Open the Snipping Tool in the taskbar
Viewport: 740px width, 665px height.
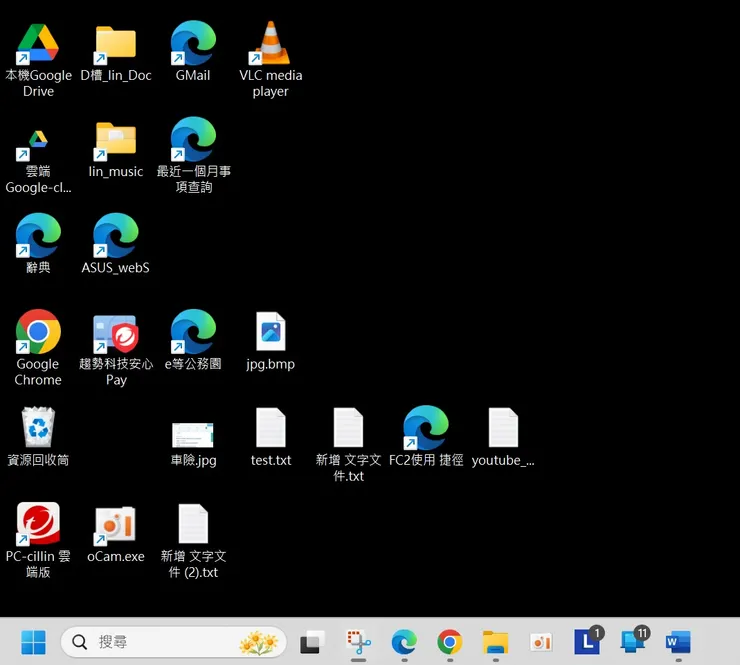pyautogui.click(x=359, y=642)
